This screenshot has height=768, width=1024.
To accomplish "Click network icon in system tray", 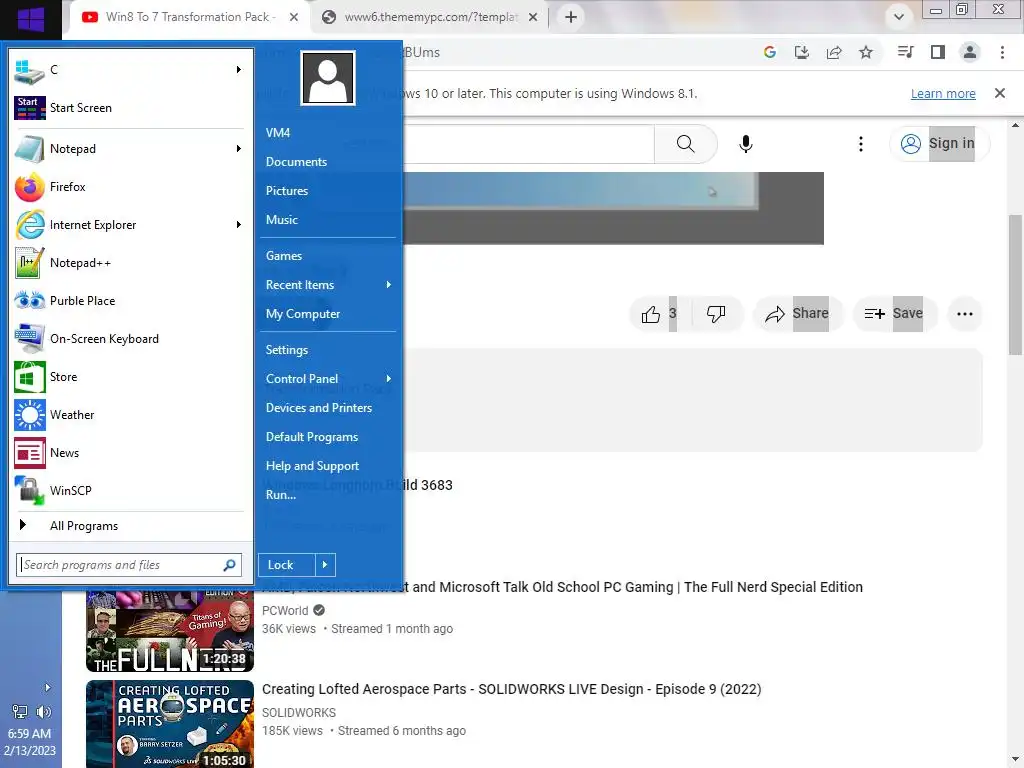I will (20, 712).
